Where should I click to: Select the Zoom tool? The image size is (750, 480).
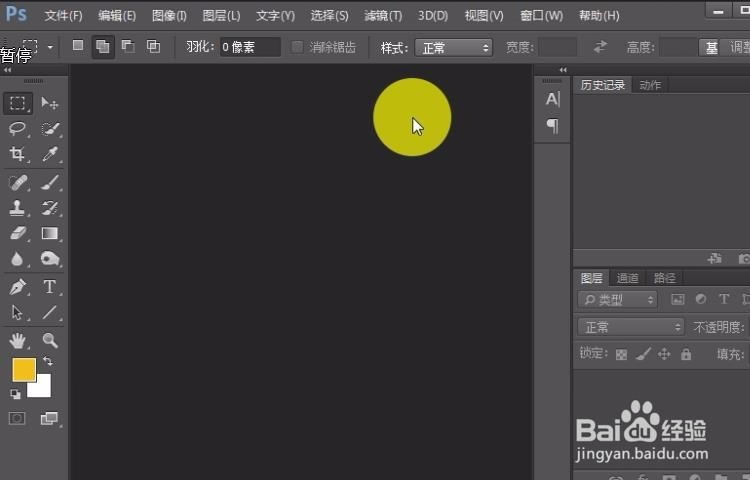(x=50, y=340)
